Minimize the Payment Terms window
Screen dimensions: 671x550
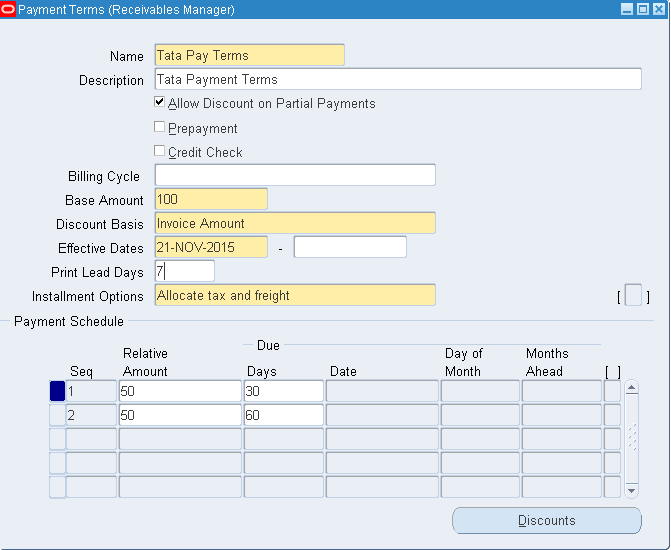point(627,9)
